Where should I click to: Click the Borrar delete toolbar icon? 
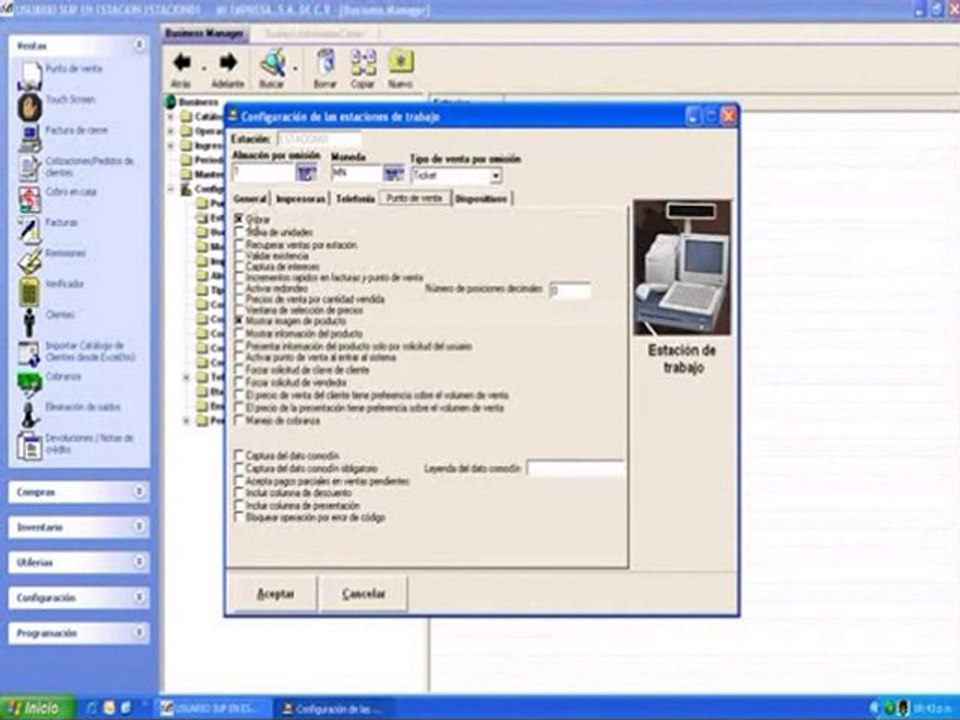tap(326, 62)
